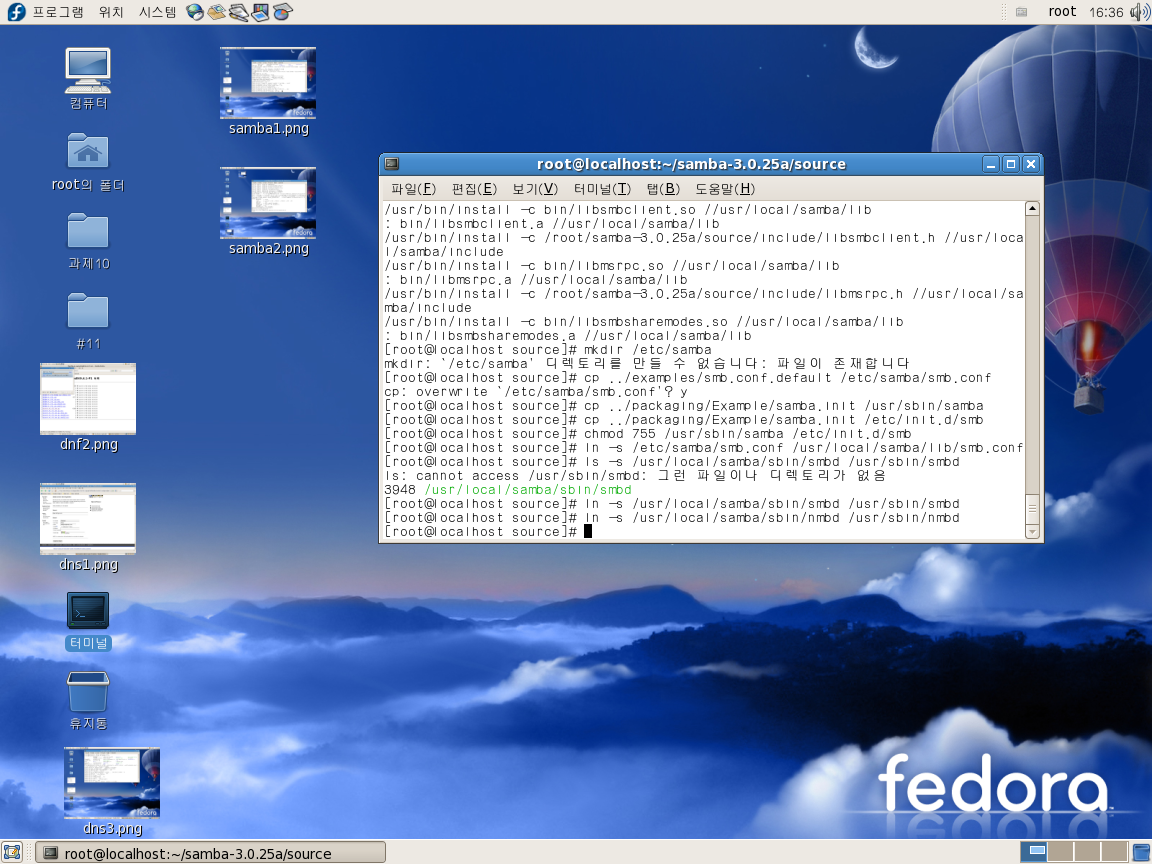Expand the 시스템 menu in top panel
The height and width of the screenshot is (864, 1152).
157,12
